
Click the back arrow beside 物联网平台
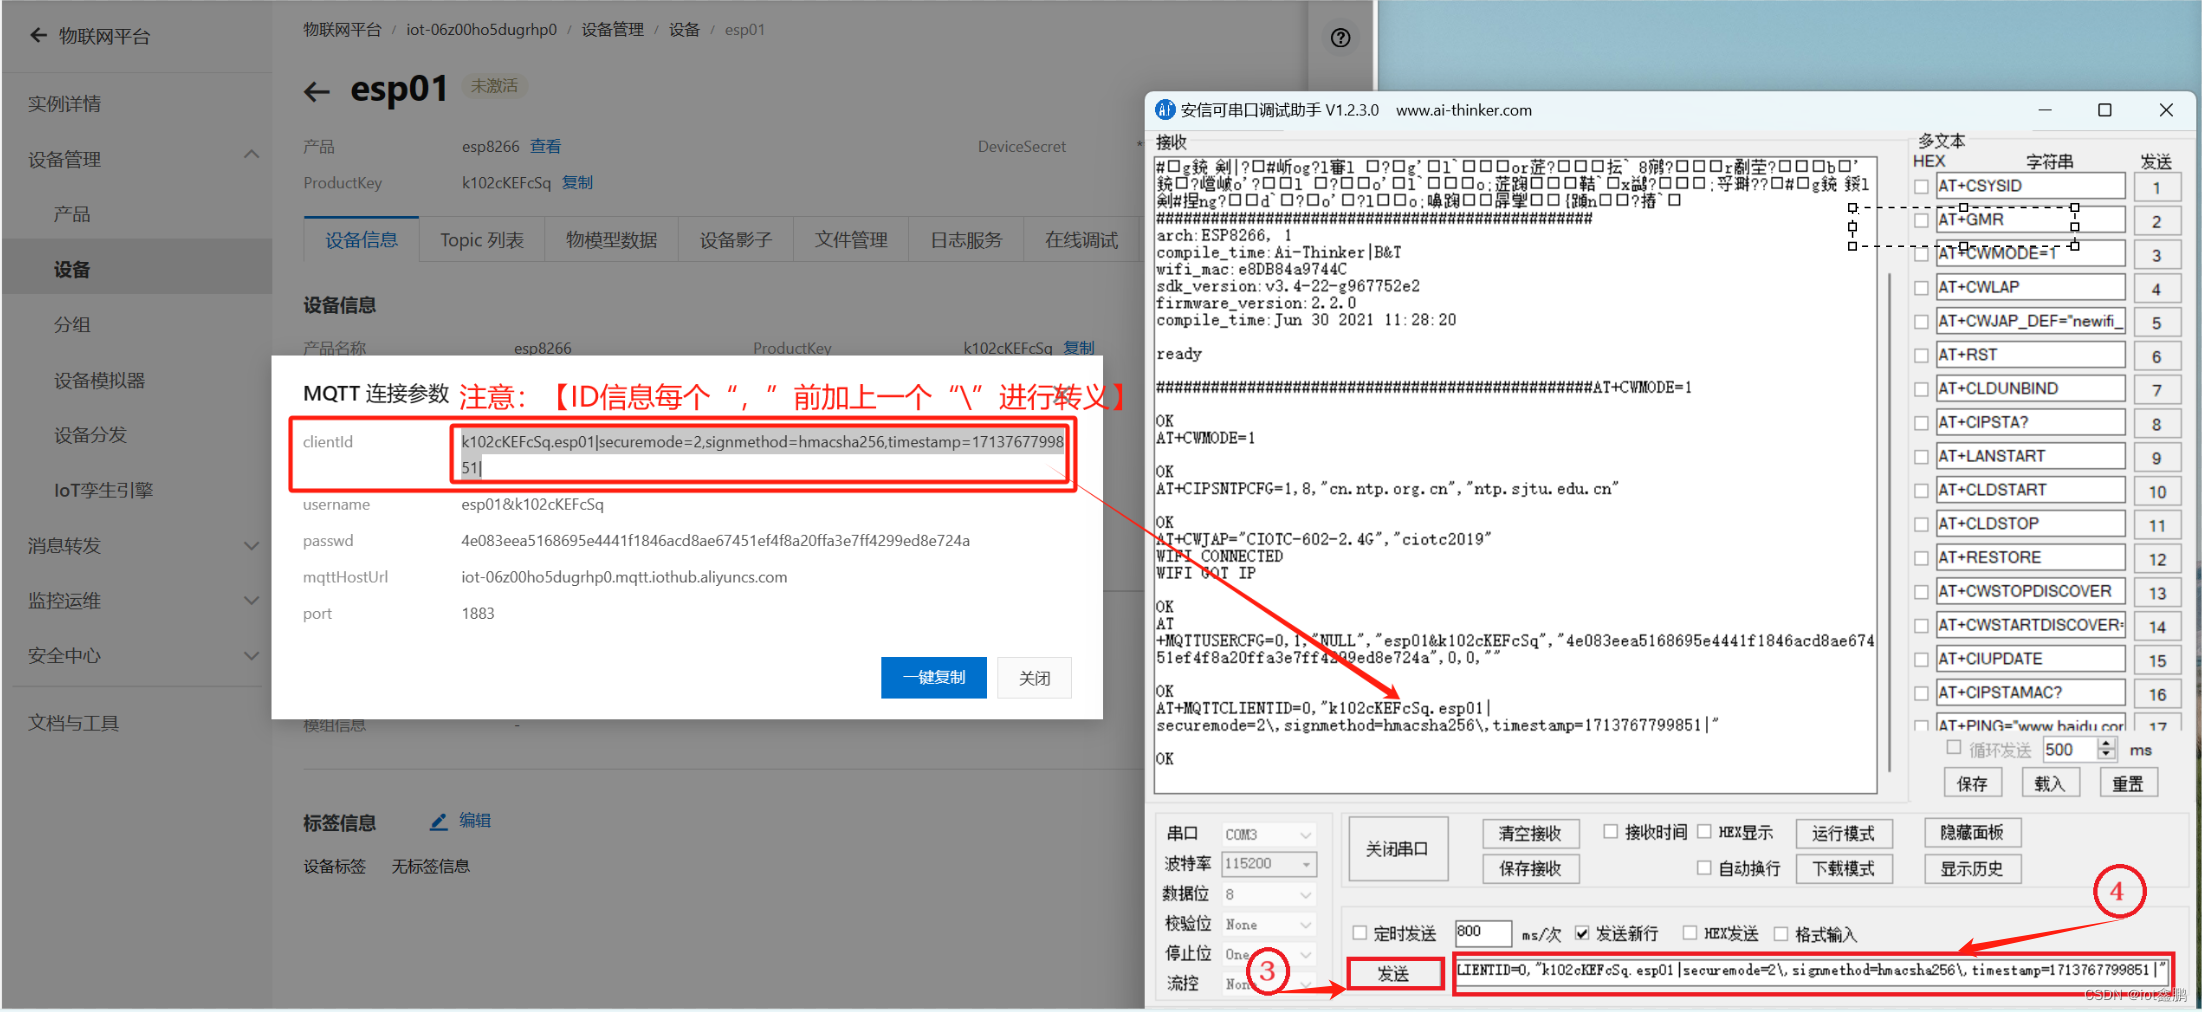[x=38, y=36]
